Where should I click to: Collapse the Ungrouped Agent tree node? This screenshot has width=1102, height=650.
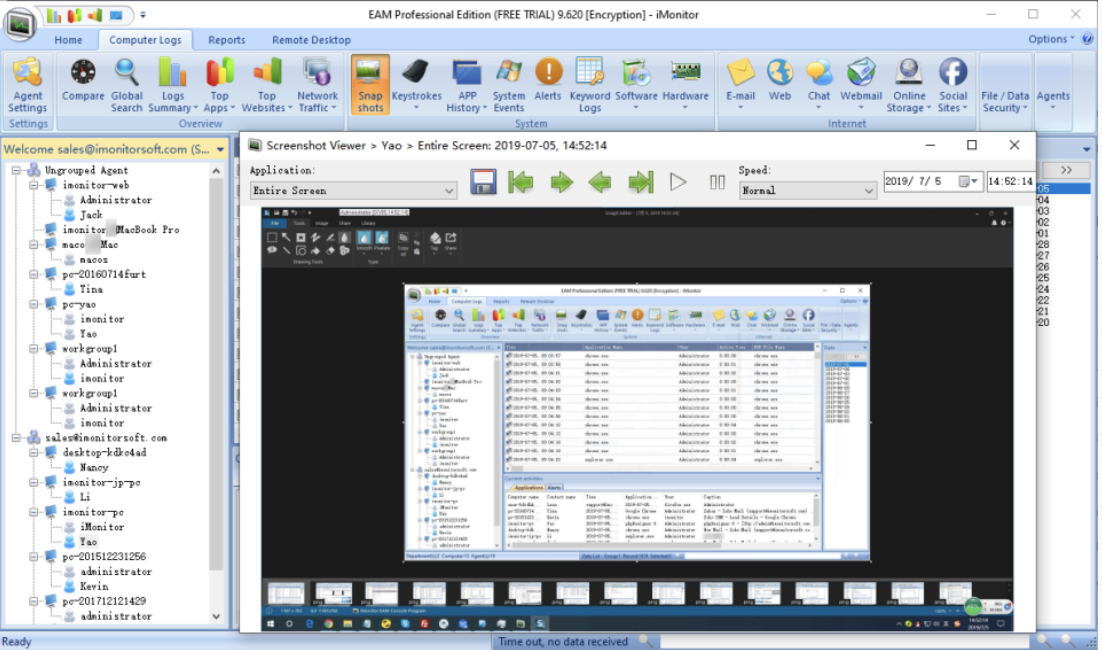click(16, 170)
